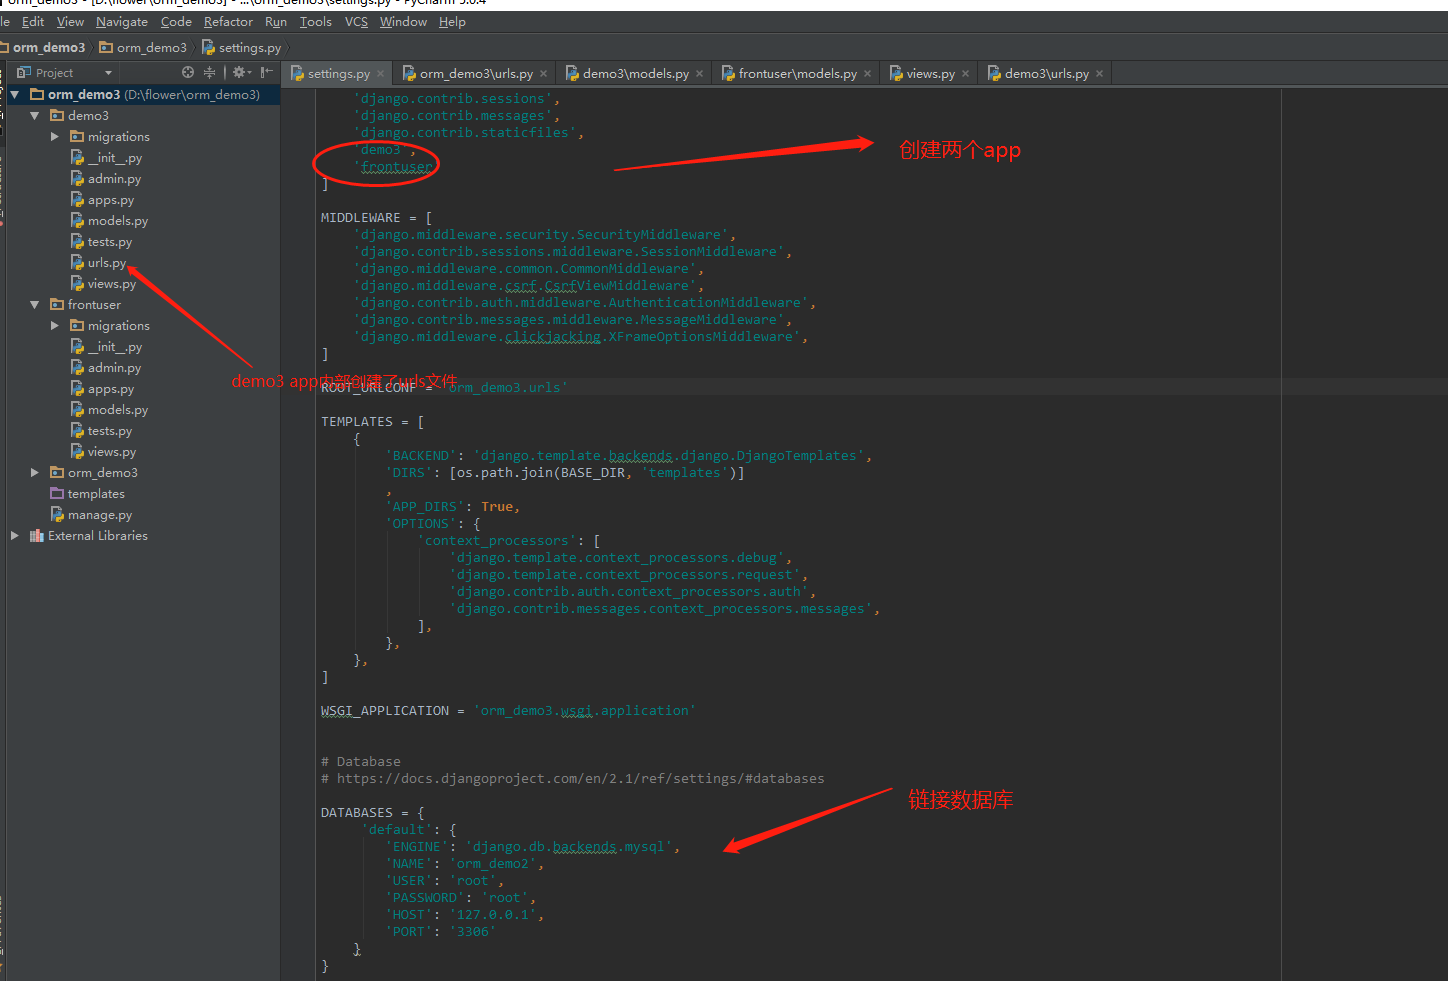Close the frontuser\models.py tab
The image size is (1448, 981).
click(867, 74)
